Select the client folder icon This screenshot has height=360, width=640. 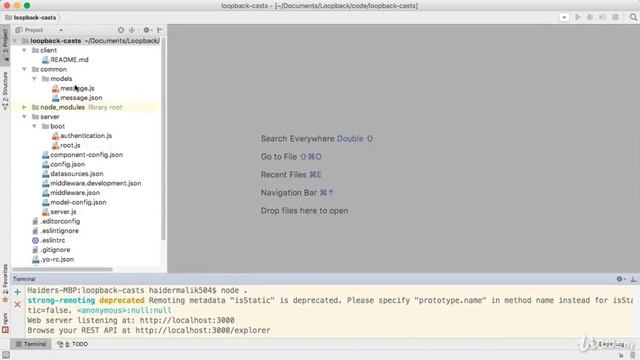pos(36,50)
